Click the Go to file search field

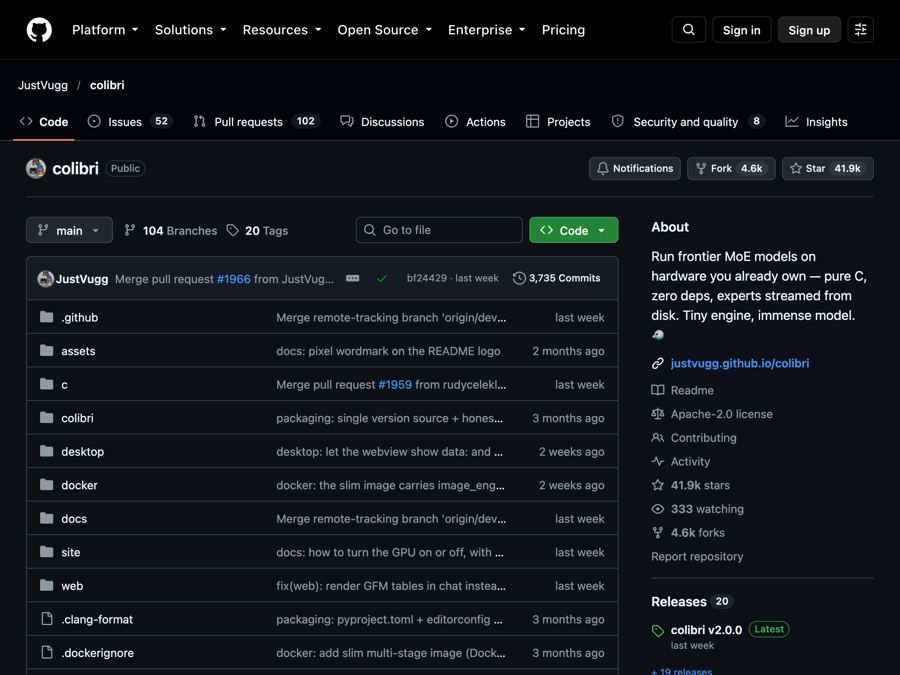pyautogui.click(x=439, y=230)
